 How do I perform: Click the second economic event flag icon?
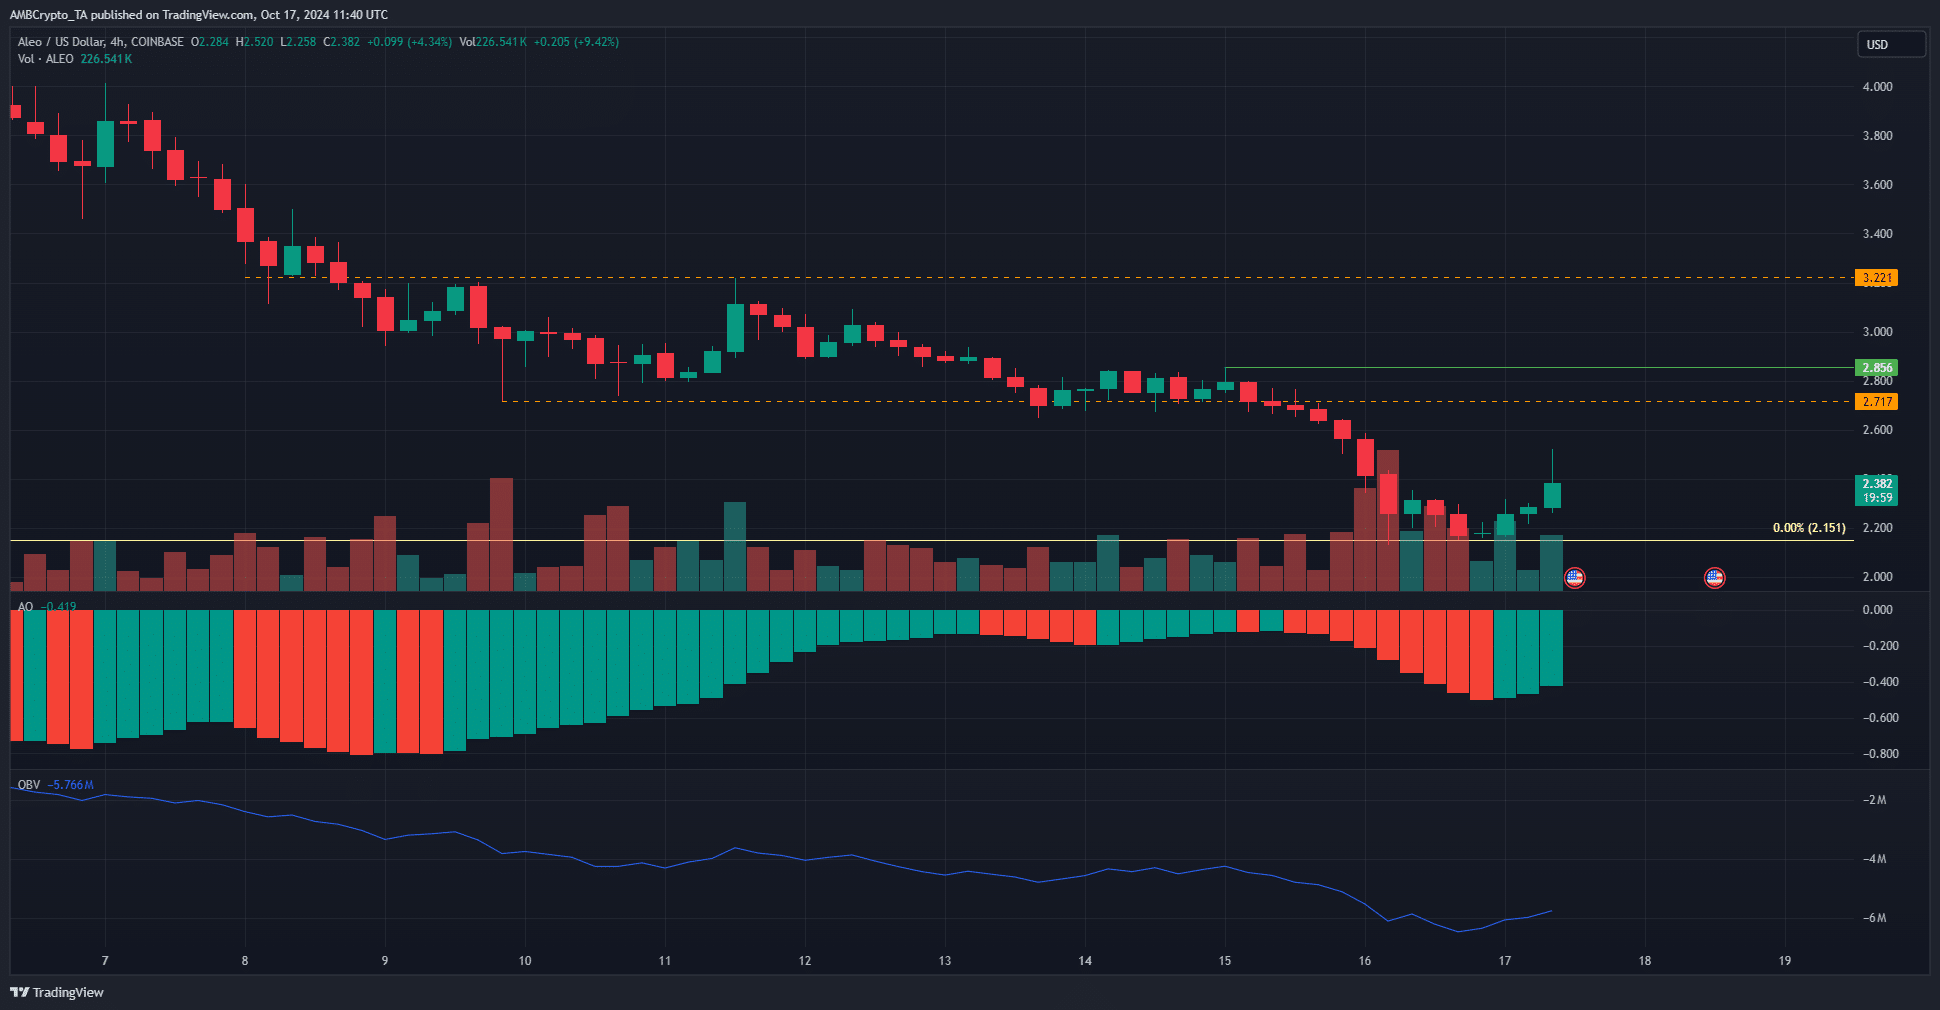[1714, 577]
